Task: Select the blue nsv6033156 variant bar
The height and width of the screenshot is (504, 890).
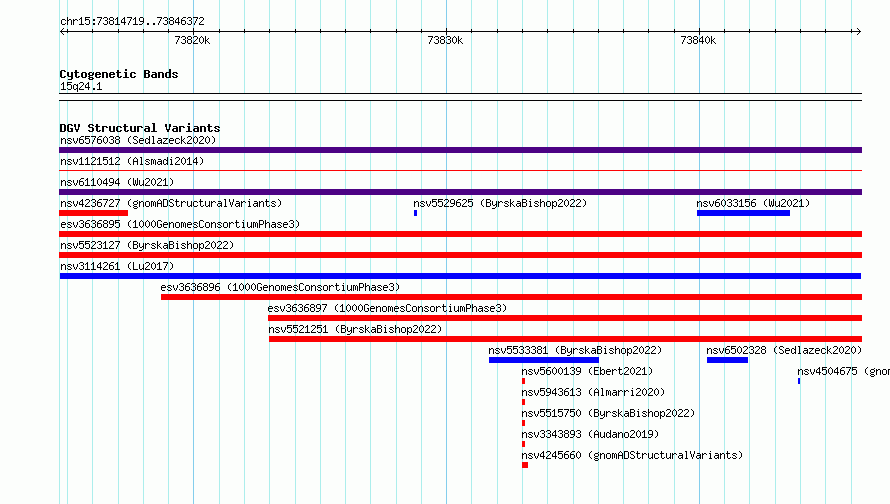Action: [x=744, y=213]
